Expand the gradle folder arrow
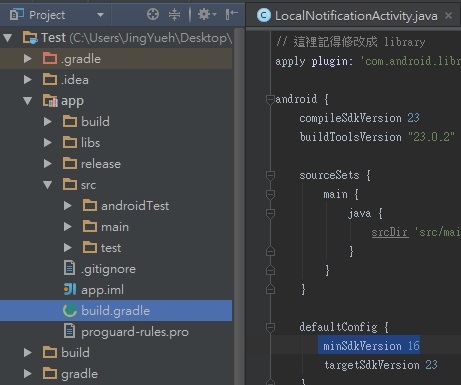461x385 pixels. (28, 374)
